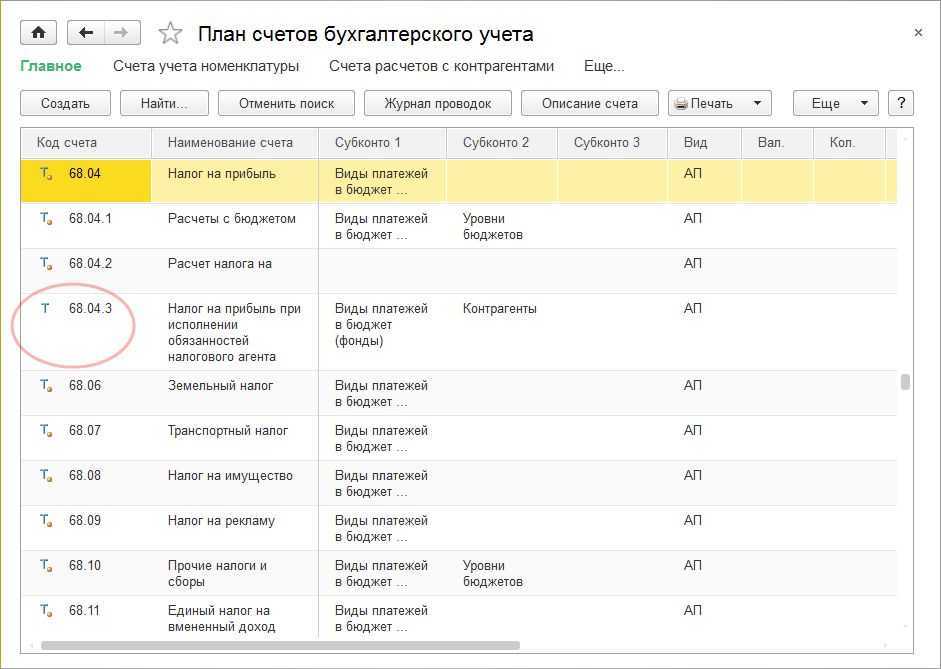The width and height of the screenshot is (941, 669).
Task: Go forward with the right arrow
Action: [122, 33]
